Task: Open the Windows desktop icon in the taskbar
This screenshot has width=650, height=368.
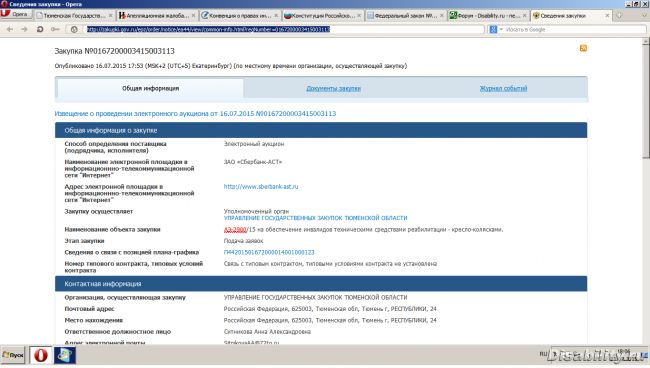Action: (x=65, y=355)
